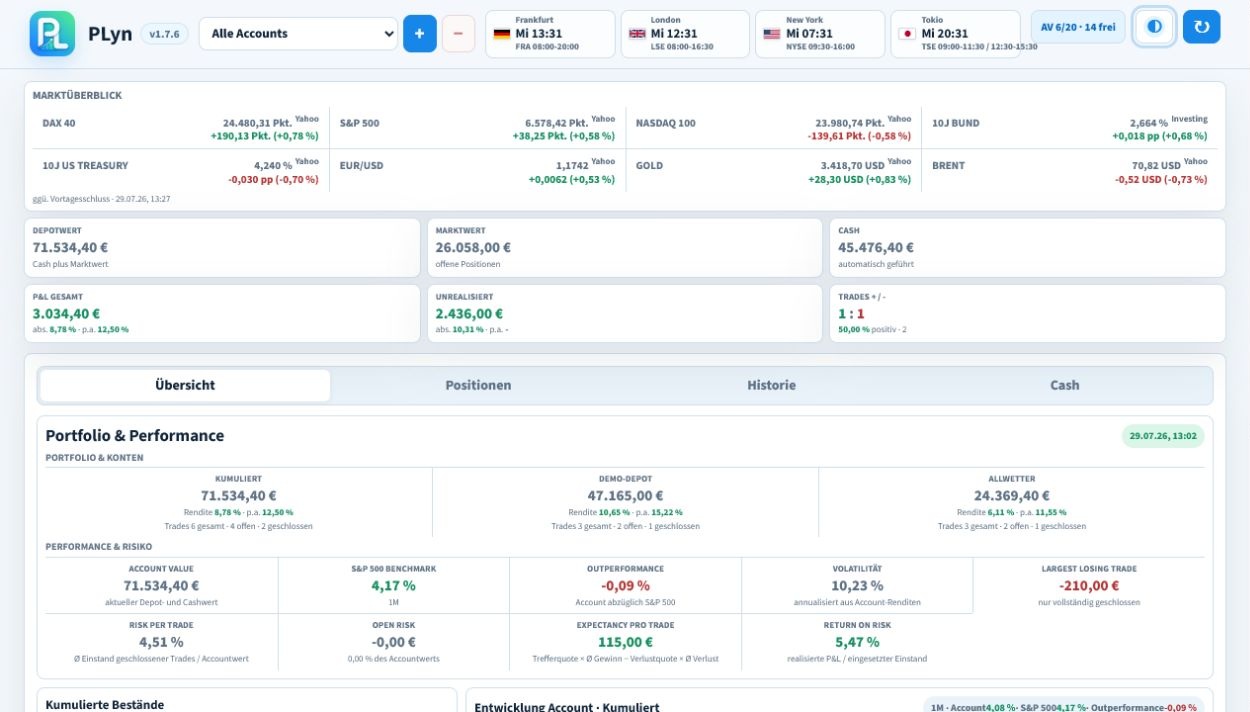Click the v1.7.6 version badge
Viewport: 1250px width, 712px height.
pos(164,34)
